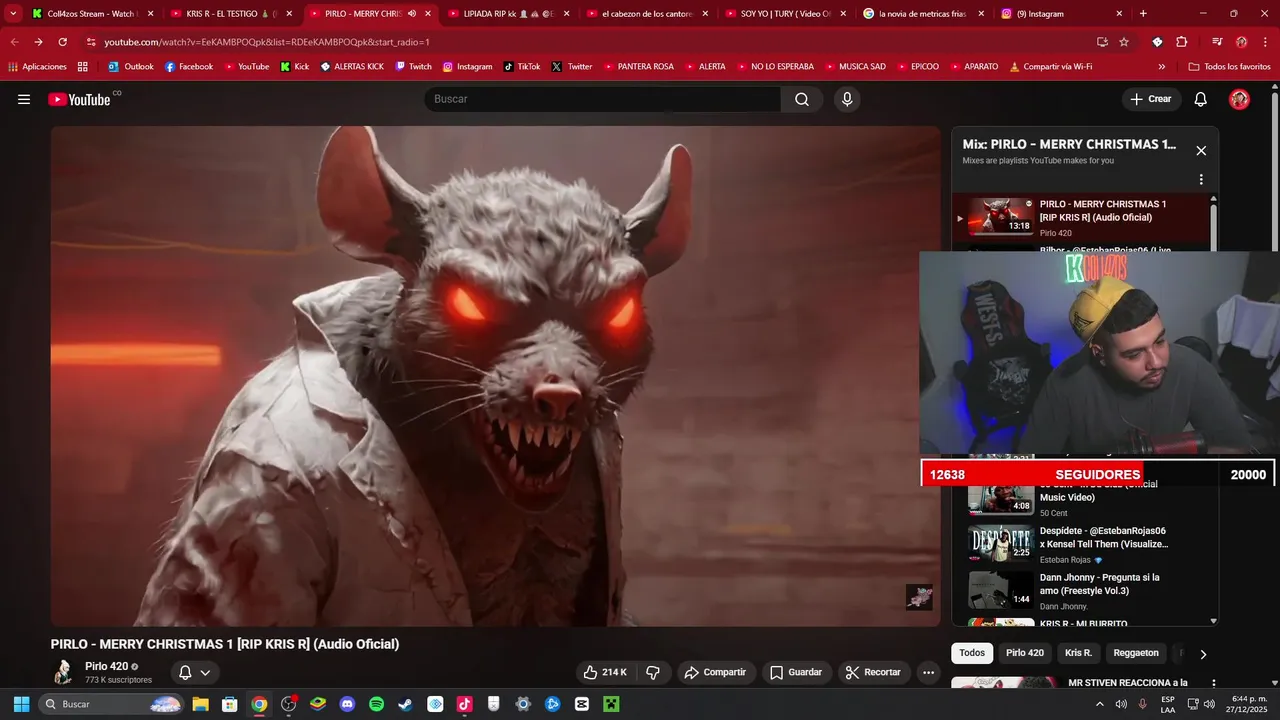Click the Recortar clip button
Image resolution: width=1280 pixels, height=720 pixels.
874,672
